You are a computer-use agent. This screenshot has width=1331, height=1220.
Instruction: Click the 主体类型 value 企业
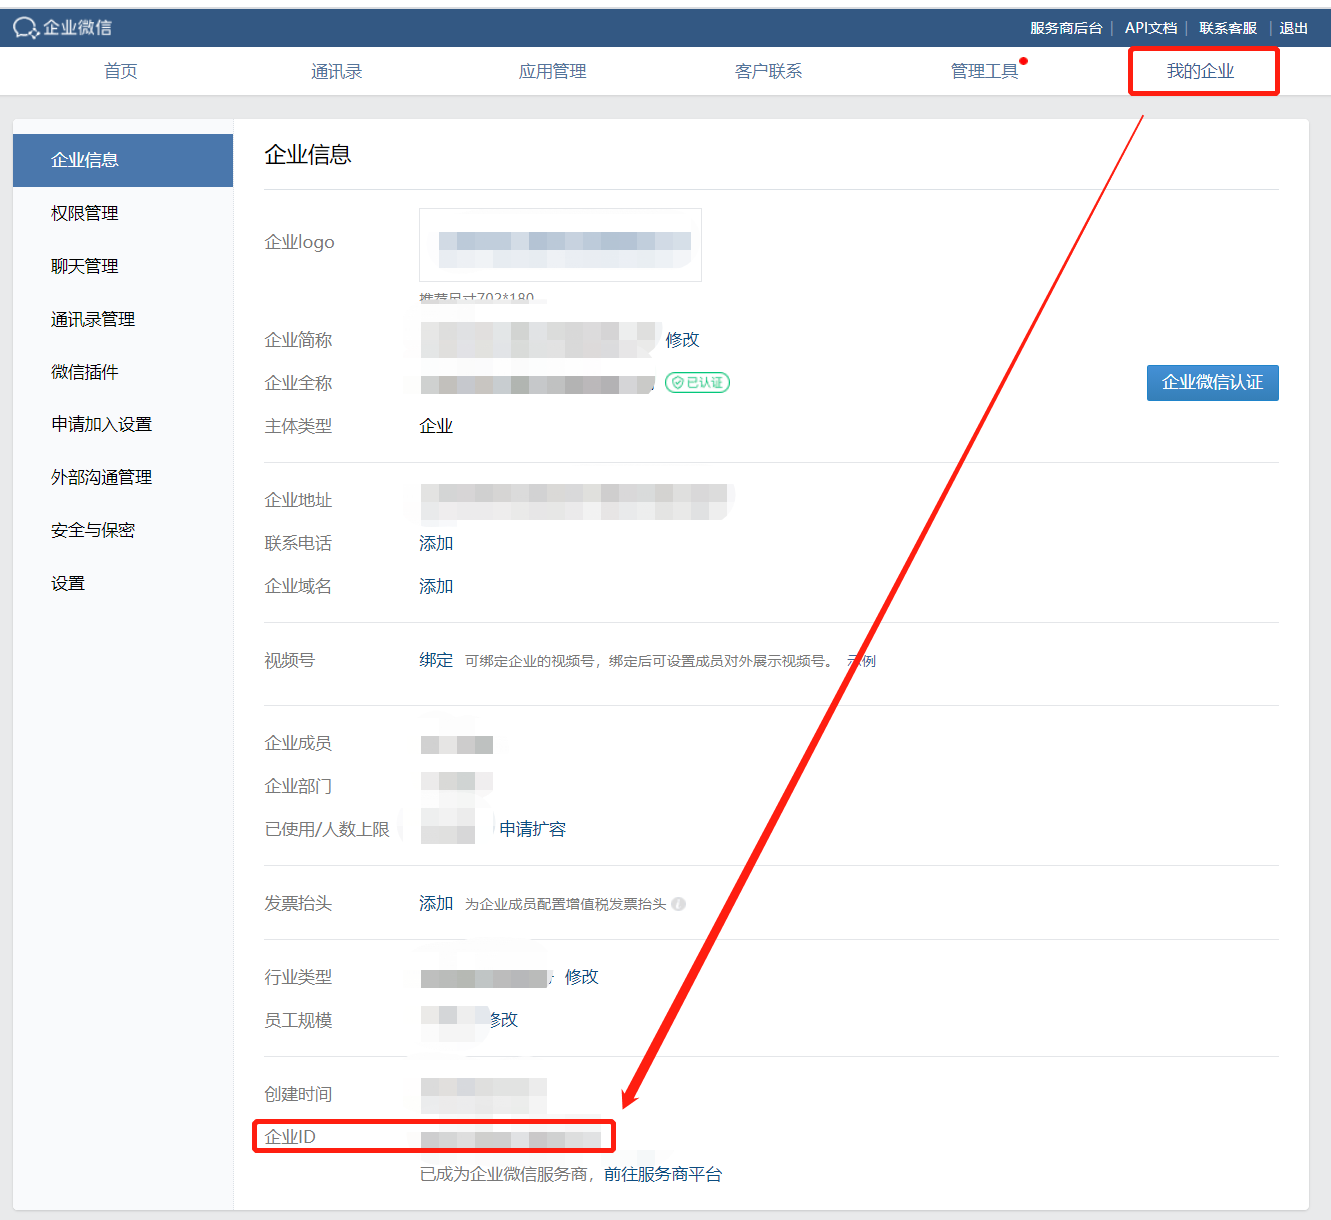click(x=436, y=426)
